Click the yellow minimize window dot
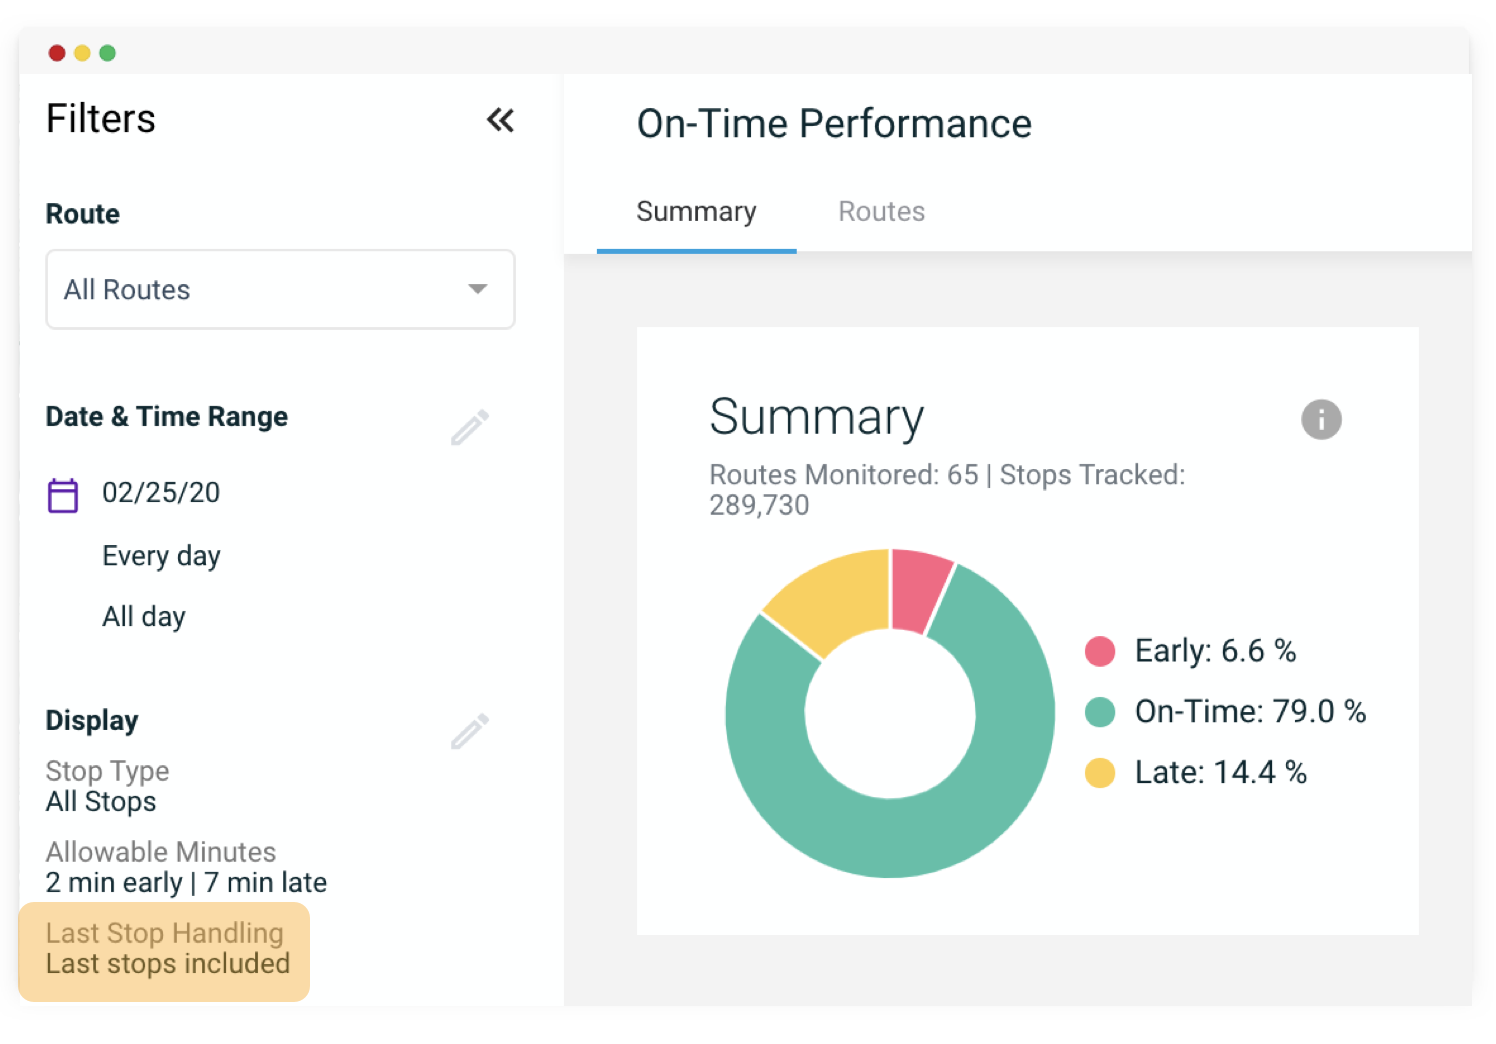The image size is (1496, 1044). point(82,53)
